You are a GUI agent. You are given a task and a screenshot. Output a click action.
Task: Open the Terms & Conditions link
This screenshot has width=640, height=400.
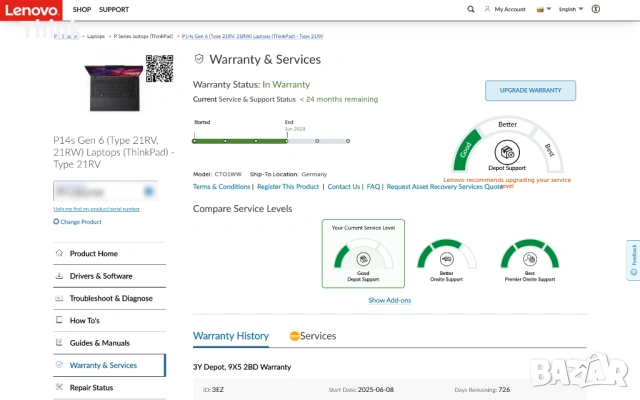click(x=222, y=187)
